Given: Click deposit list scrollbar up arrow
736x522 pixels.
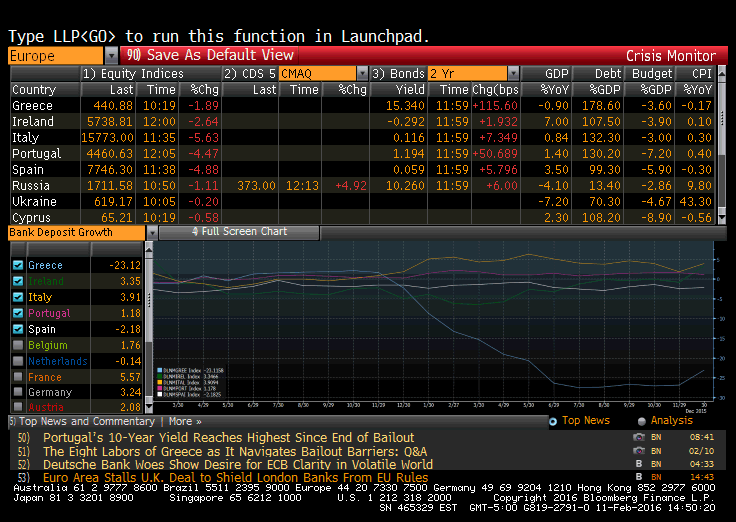Looking at the screenshot, I should coord(149,250).
